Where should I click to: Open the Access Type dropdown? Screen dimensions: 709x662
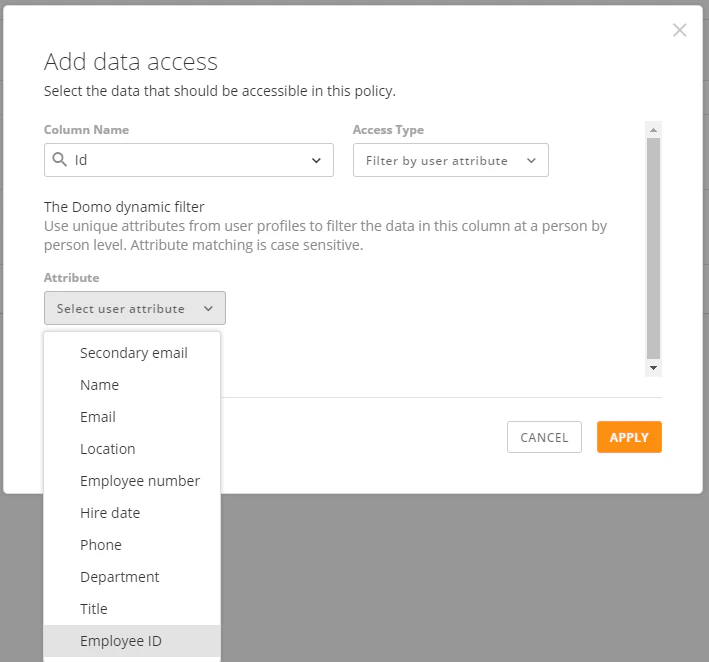point(451,160)
